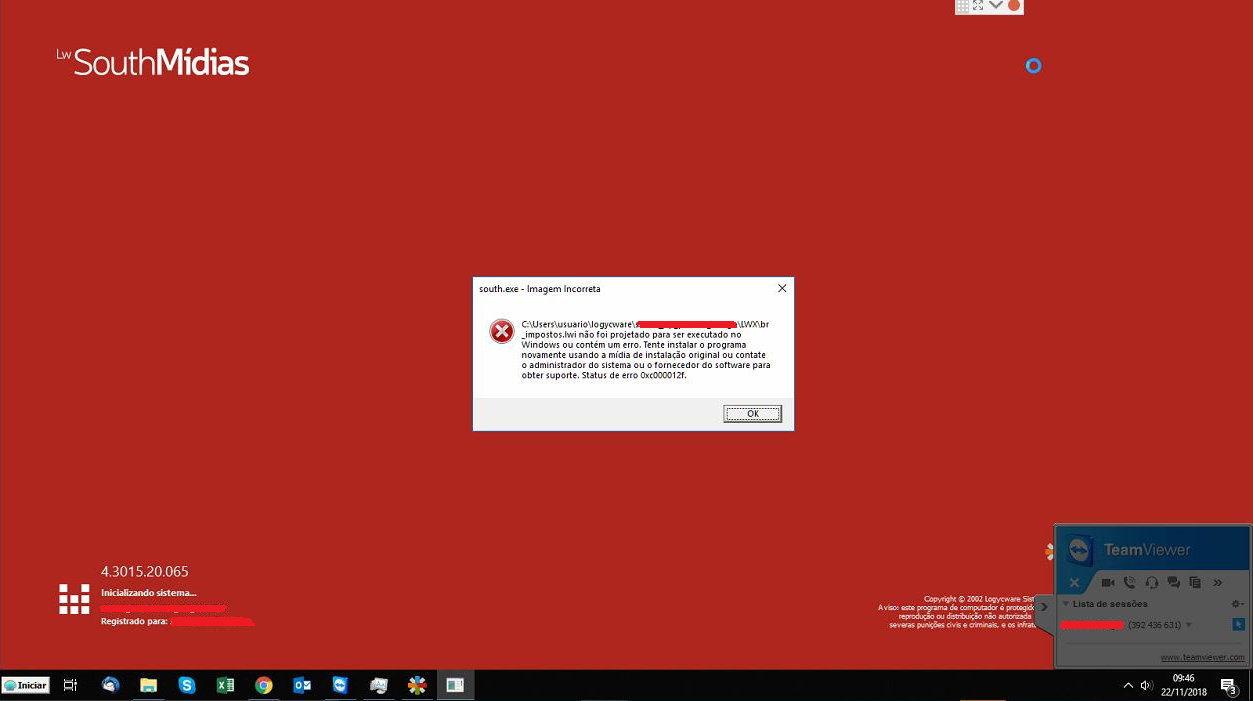The width and height of the screenshot is (1253, 701).
Task: Toggle remote control cursor button for session
Action: click(x=1238, y=625)
